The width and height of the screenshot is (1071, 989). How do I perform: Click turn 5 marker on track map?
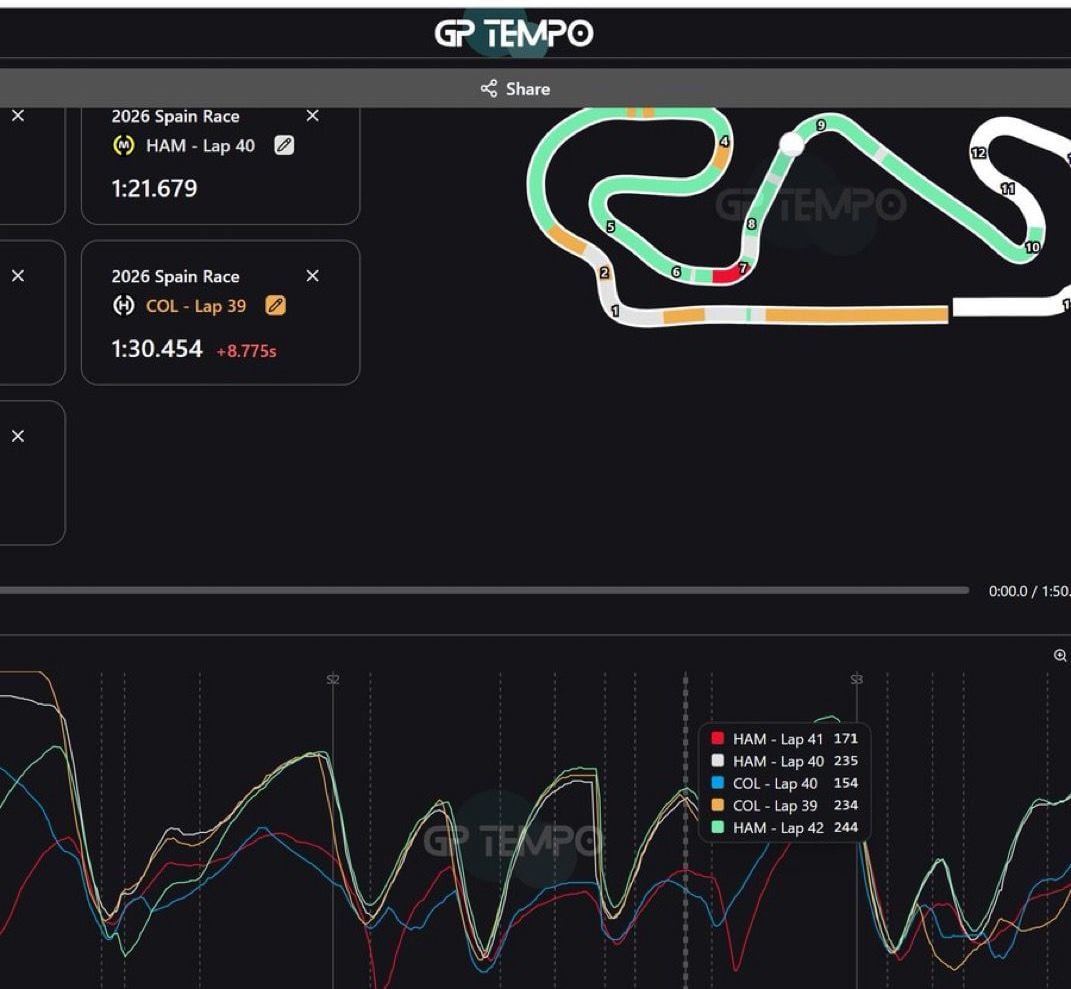(611, 227)
